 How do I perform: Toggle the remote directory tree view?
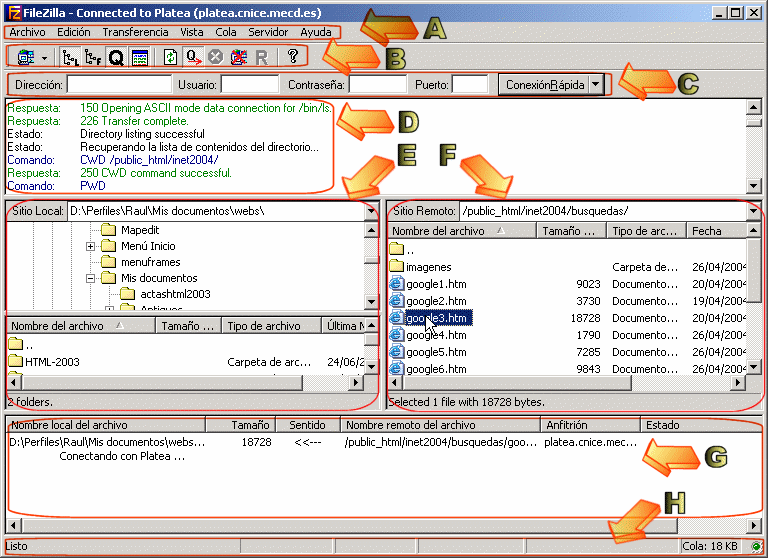tap(93, 58)
